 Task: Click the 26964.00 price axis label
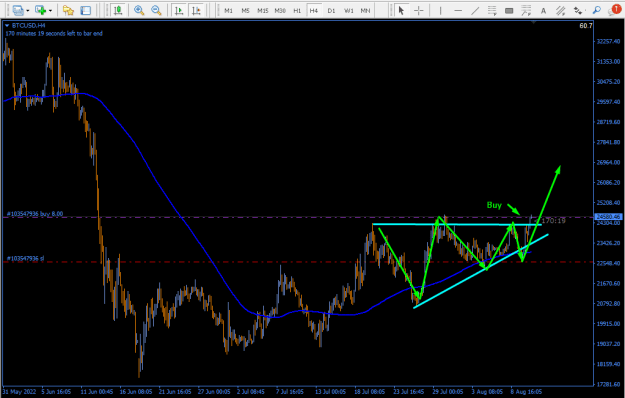coord(608,163)
